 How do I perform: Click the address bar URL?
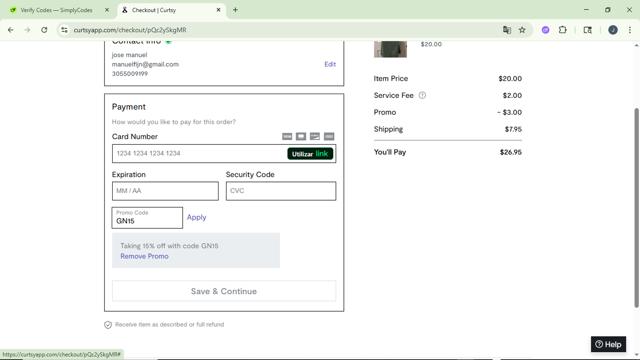point(130,30)
